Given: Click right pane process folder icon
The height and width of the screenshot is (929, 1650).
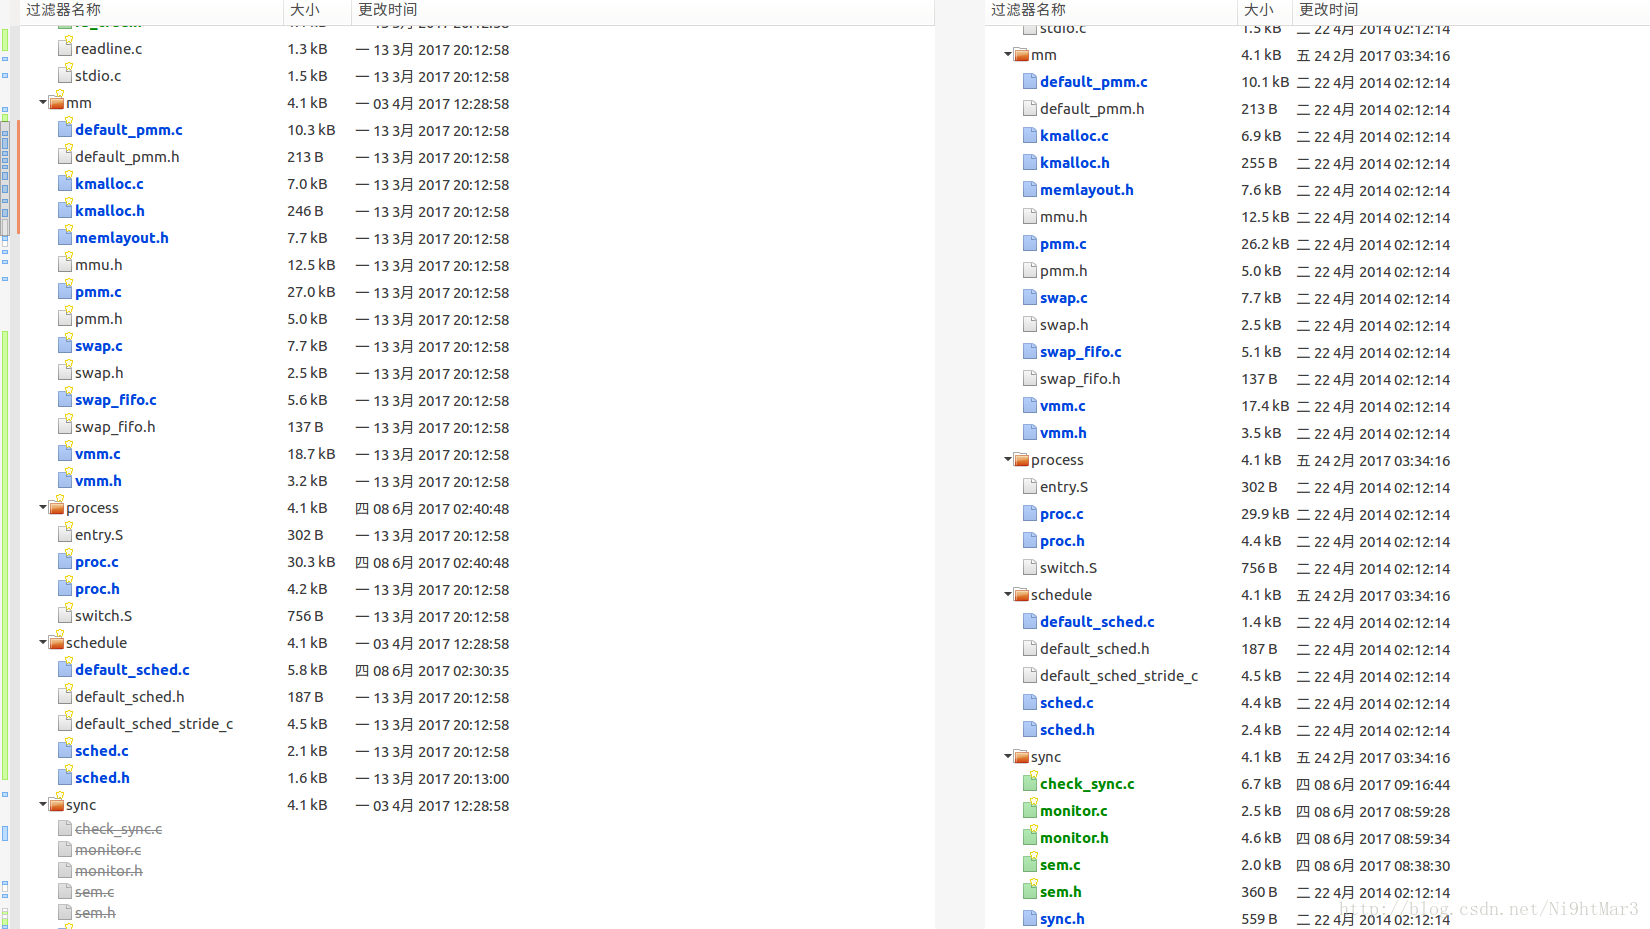Looking at the screenshot, I should click(x=1021, y=459).
